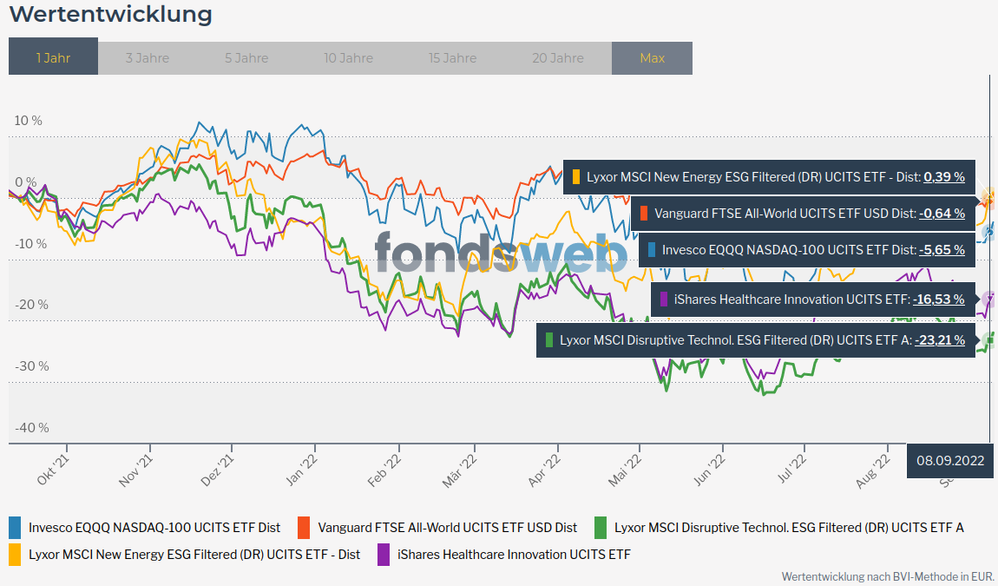Viewport: 998px width, 586px height.
Task: Click the blue Invesco EQQQ legend swatch
Action: pyautogui.click(x=15, y=527)
